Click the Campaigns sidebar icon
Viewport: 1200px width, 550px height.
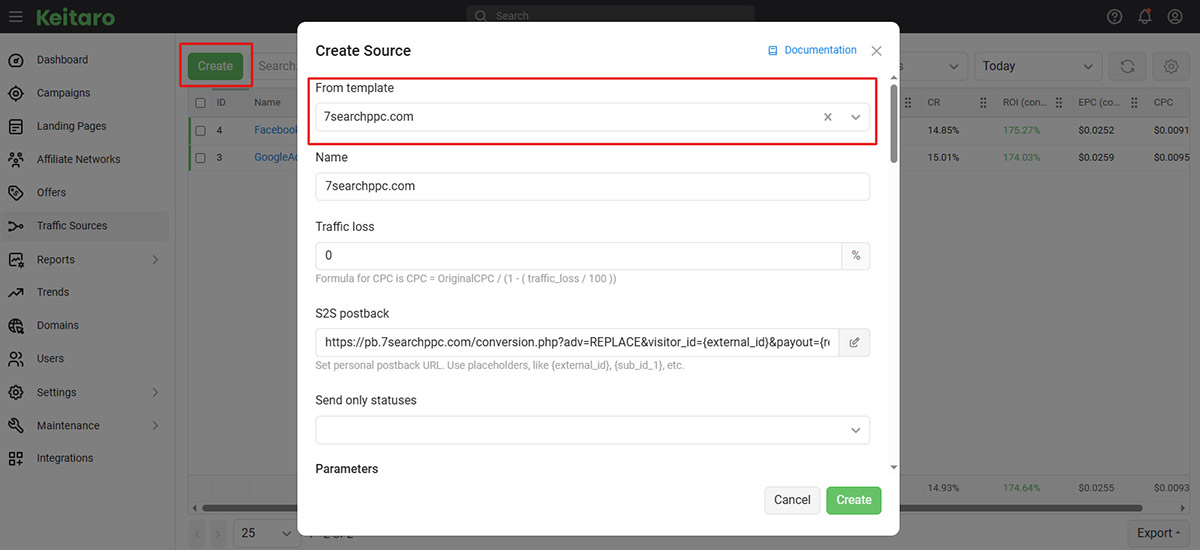(x=16, y=93)
